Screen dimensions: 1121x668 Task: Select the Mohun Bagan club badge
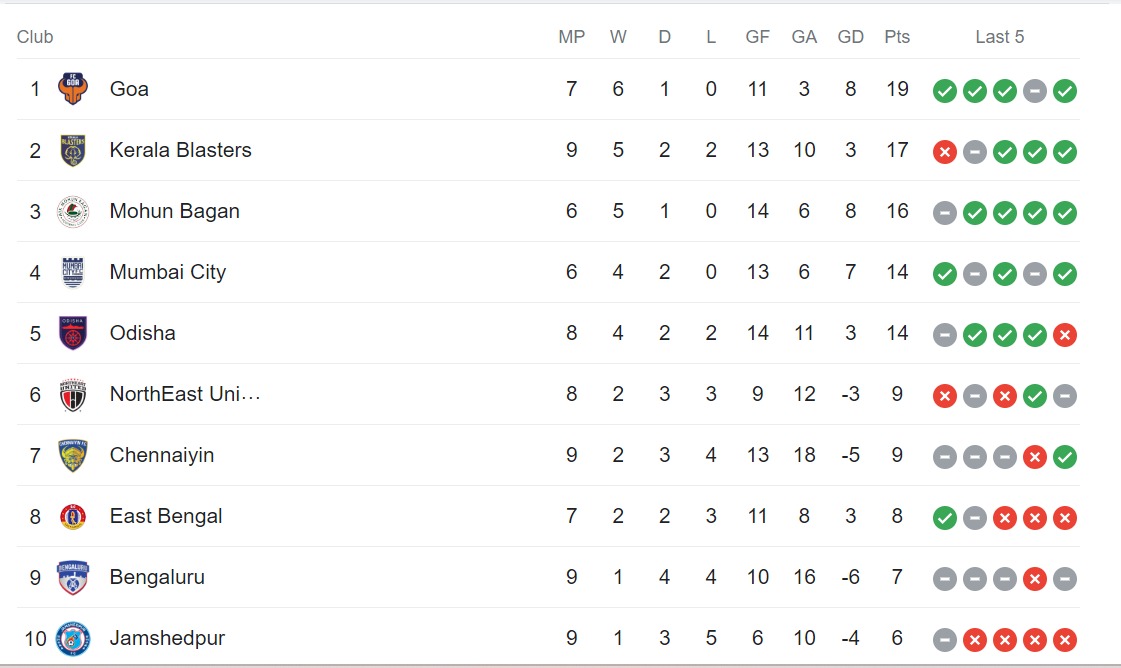click(x=73, y=211)
